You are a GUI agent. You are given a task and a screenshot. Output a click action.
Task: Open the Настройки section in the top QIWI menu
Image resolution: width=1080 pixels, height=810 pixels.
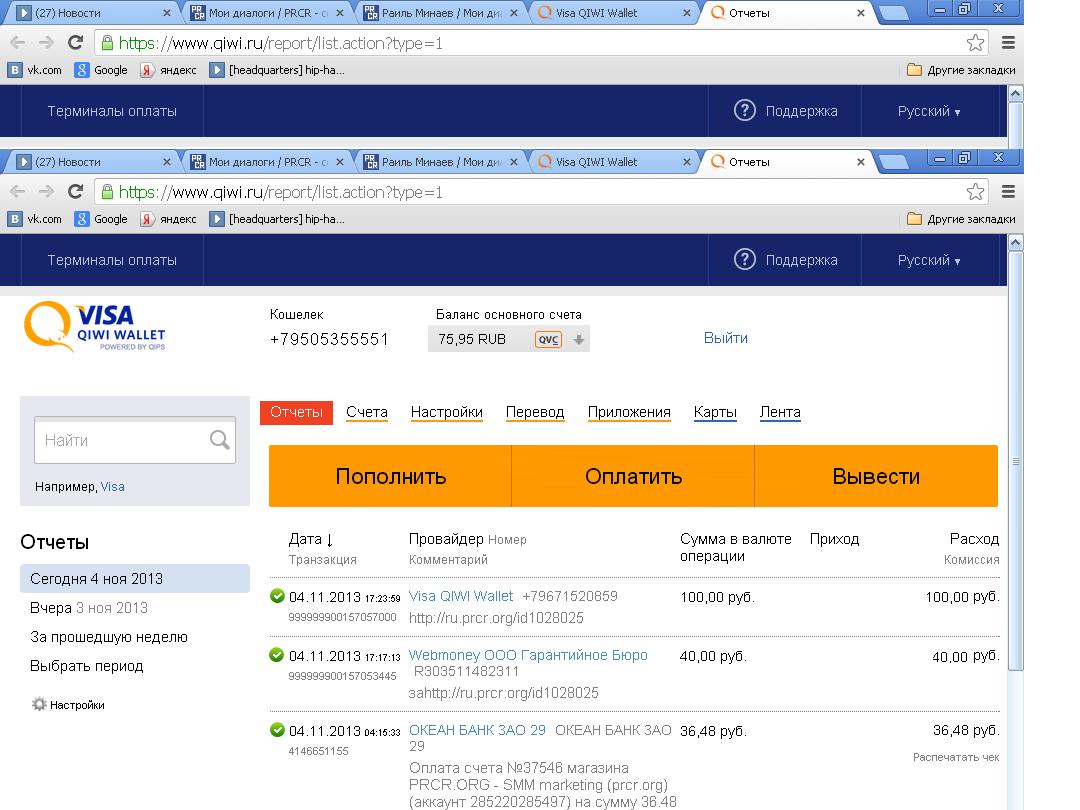pyautogui.click(x=446, y=412)
